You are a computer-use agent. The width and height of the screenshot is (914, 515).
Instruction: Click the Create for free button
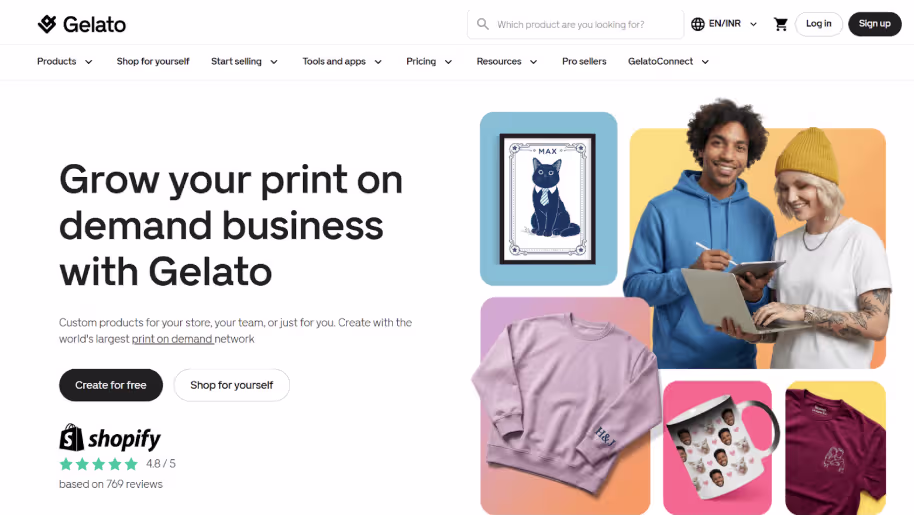point(111,385)
